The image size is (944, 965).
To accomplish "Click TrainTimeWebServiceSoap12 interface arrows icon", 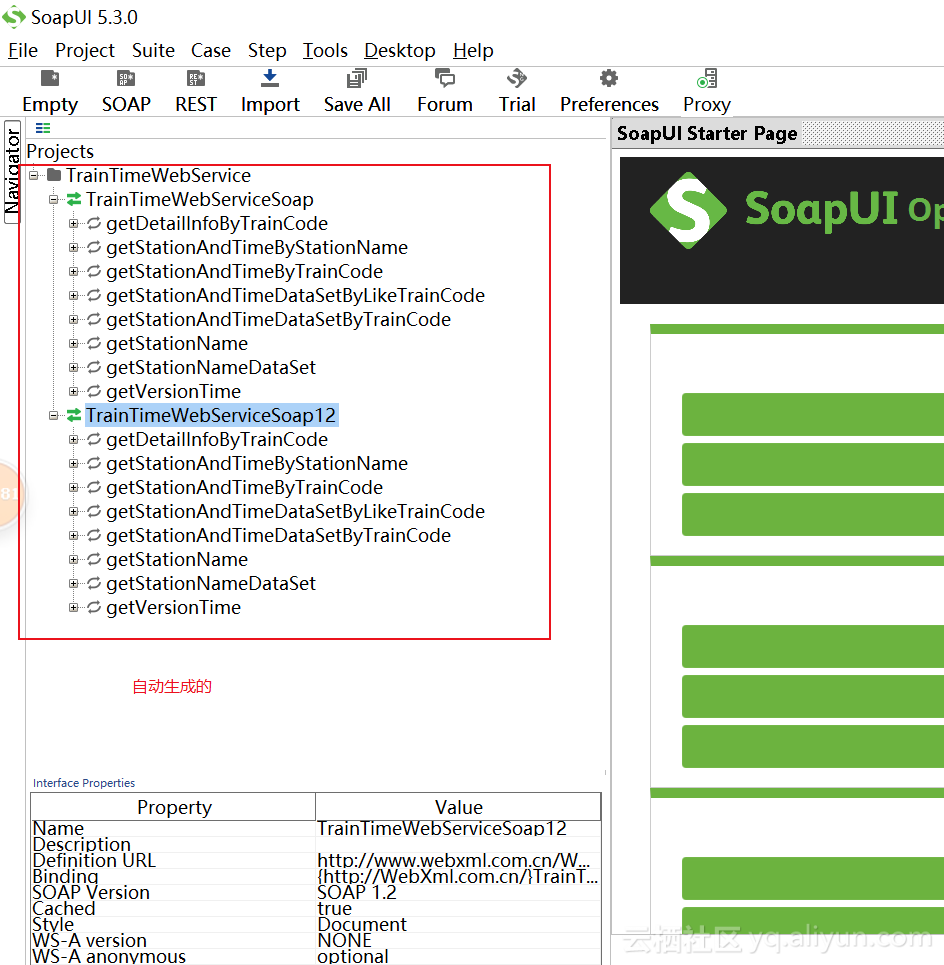I will point(74,415).
